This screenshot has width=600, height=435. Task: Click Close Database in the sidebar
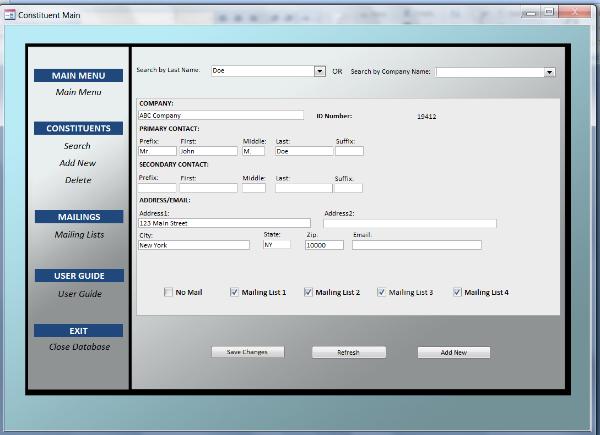[x=78, y=347]
